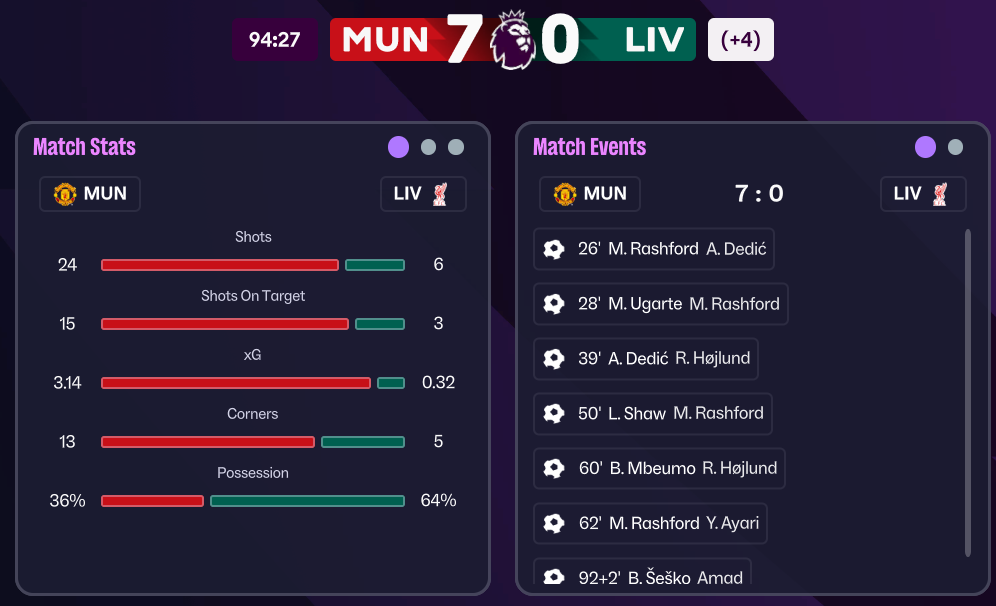This screenshot has height=606, width=996.
Task: Click the Possession bar for Liverpool
Action: (307, 501)
